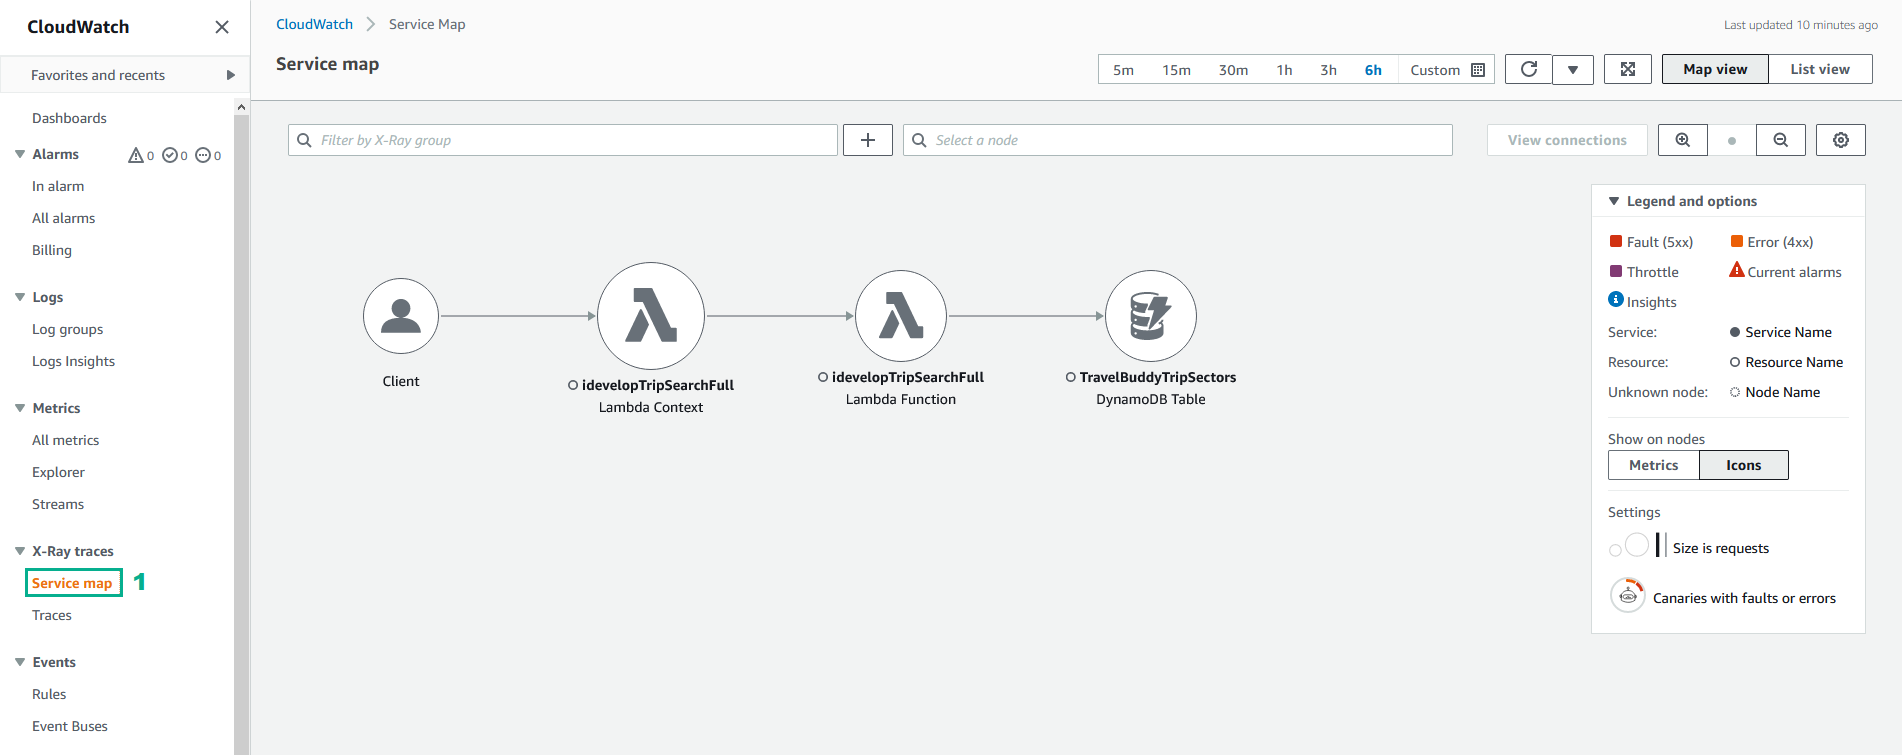Click the Custom time range button

[1446, 70]
